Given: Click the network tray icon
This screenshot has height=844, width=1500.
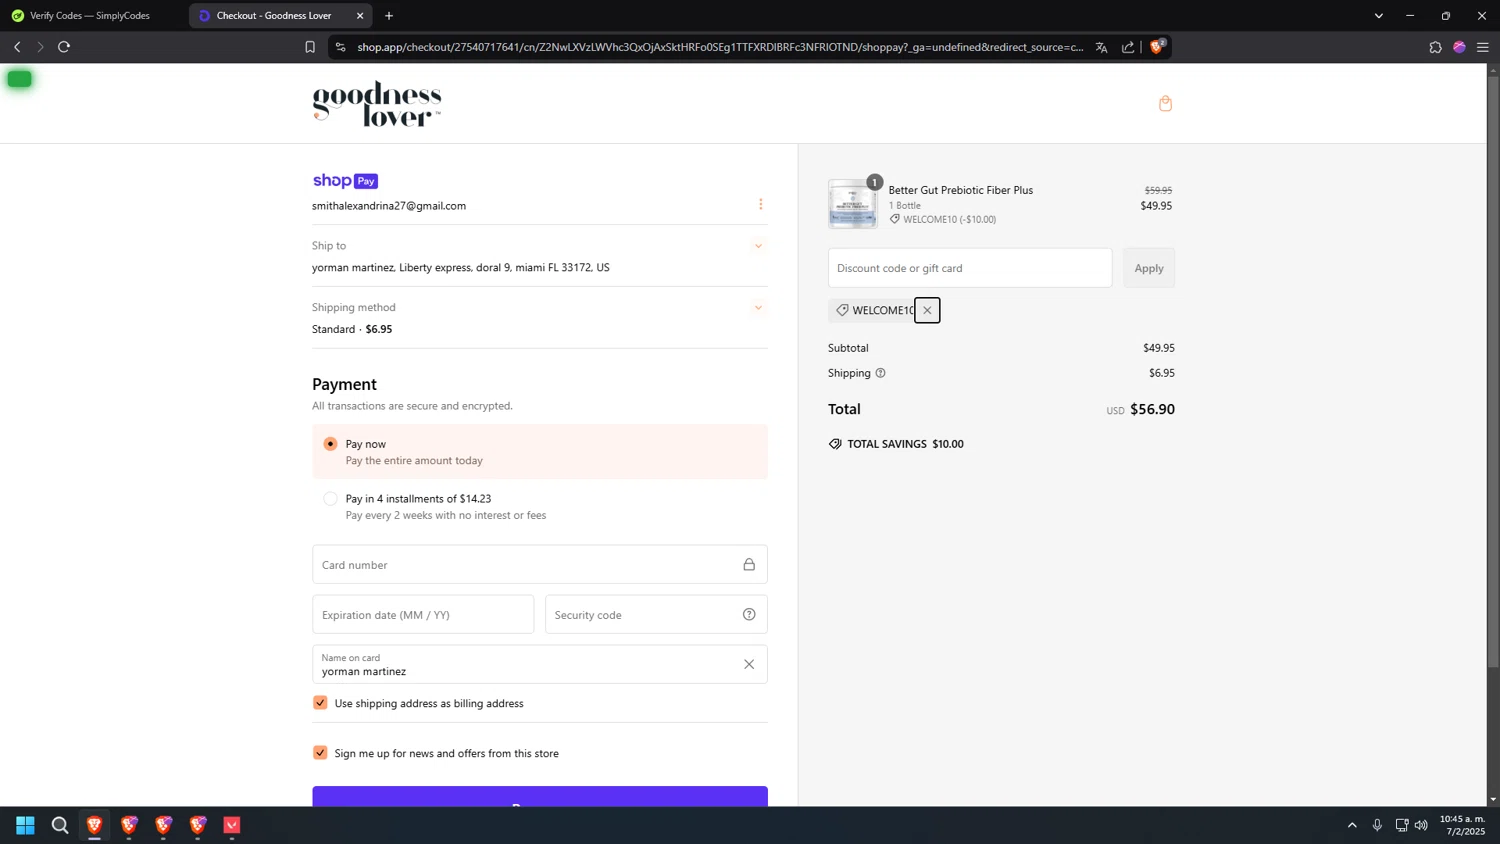Looking at the screenshot, I should click(1401, 825).
